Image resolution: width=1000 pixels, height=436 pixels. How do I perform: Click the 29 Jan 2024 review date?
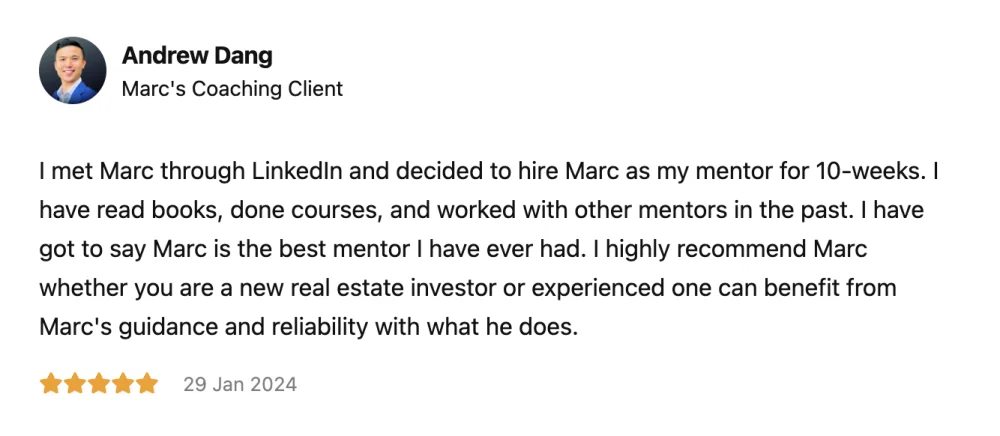point(240,384)
